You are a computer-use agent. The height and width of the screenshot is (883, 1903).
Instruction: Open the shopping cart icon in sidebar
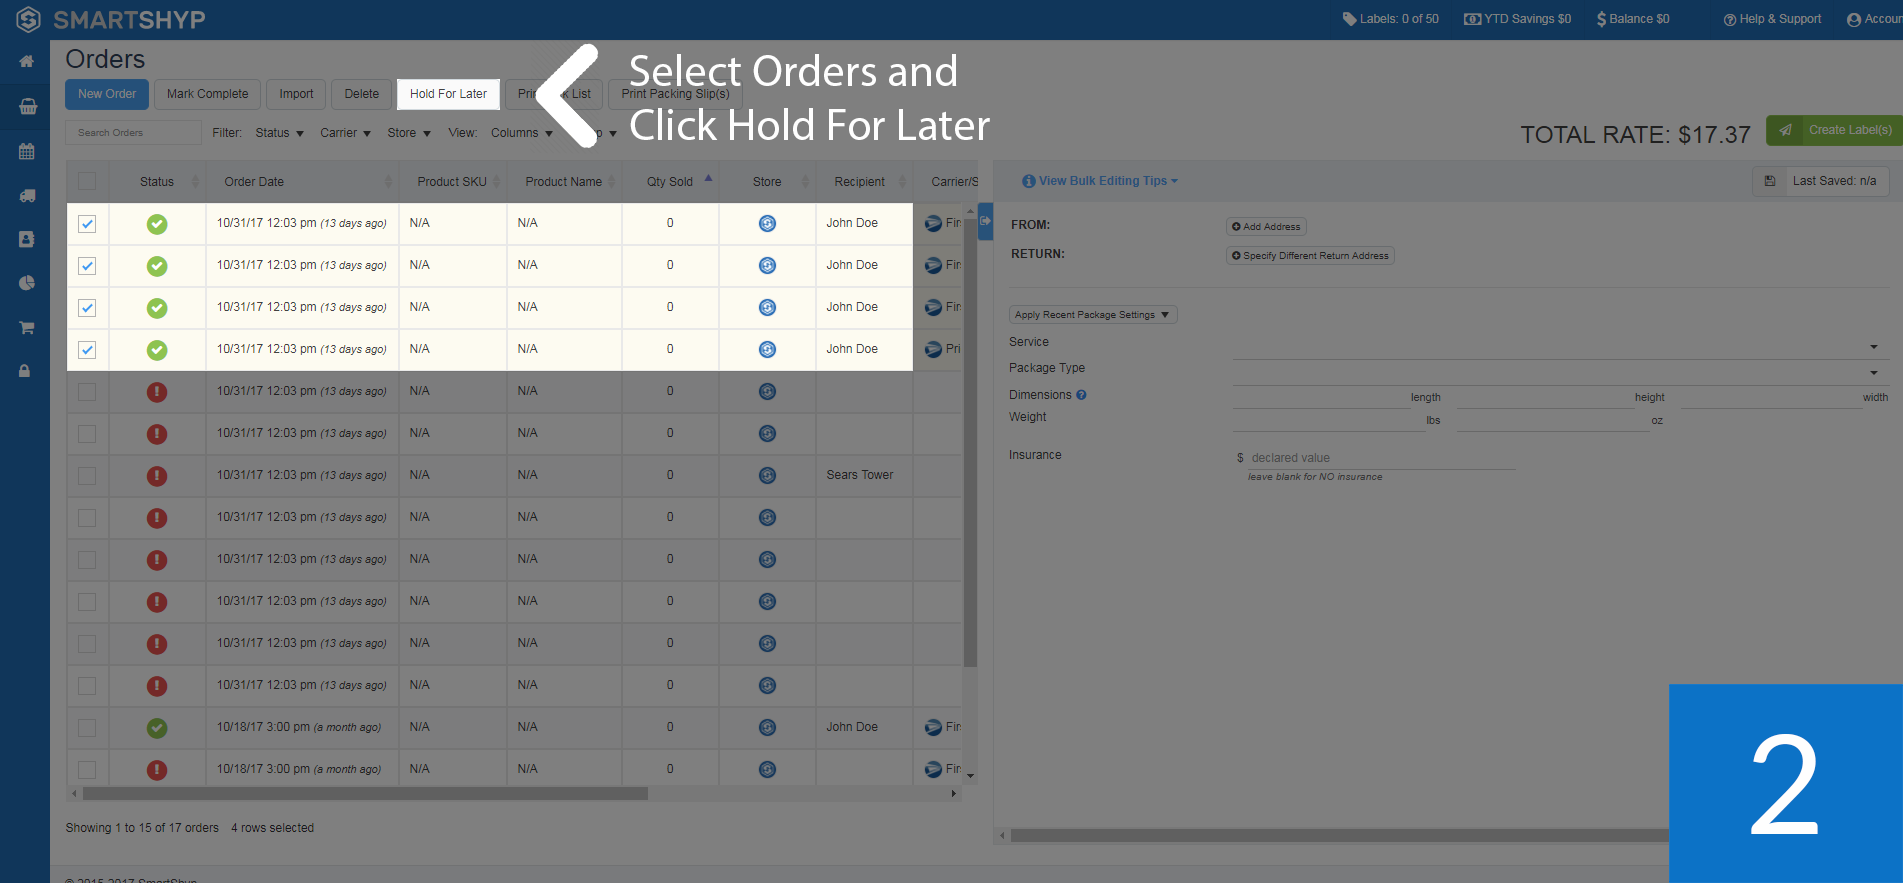point(27,327)
